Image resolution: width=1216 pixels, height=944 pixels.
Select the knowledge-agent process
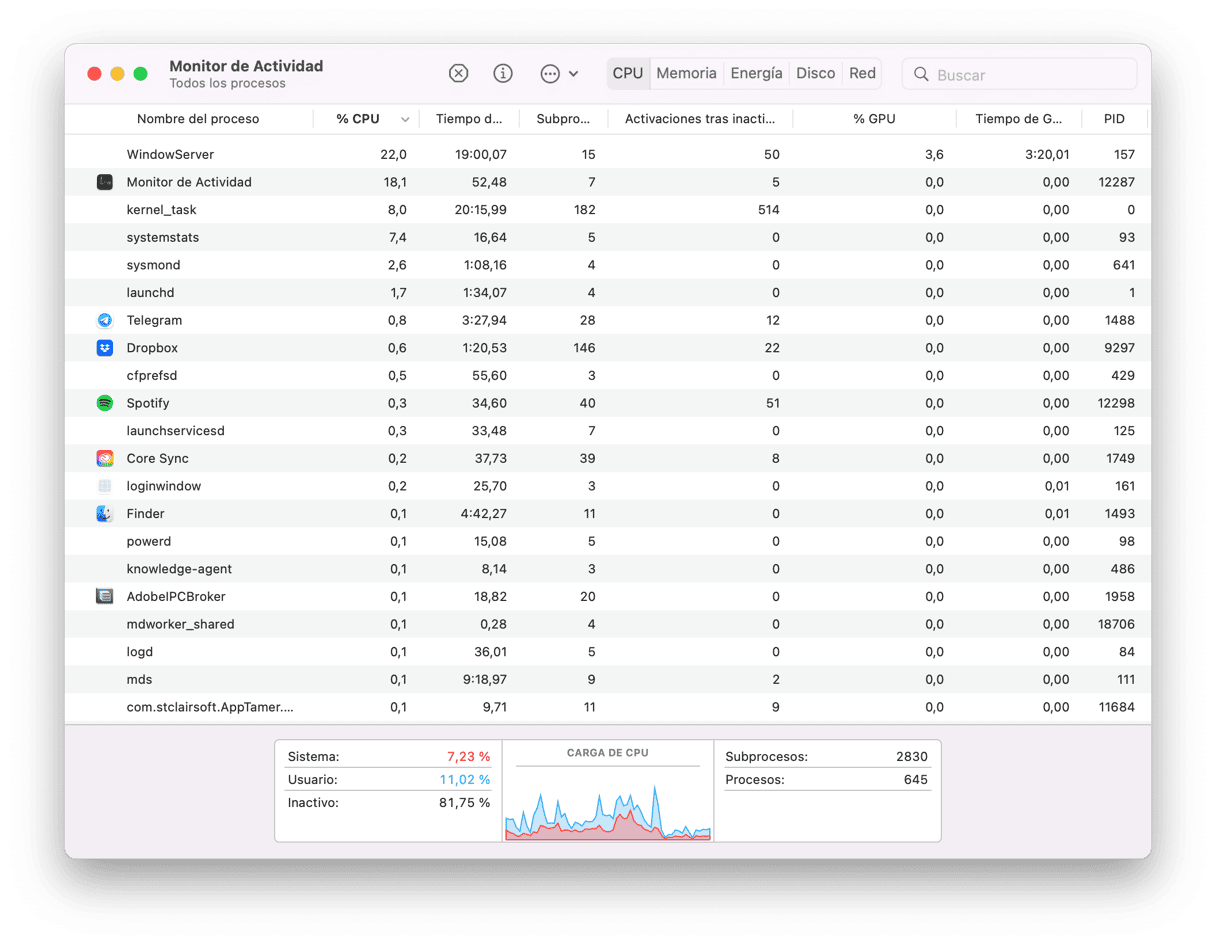179,569
